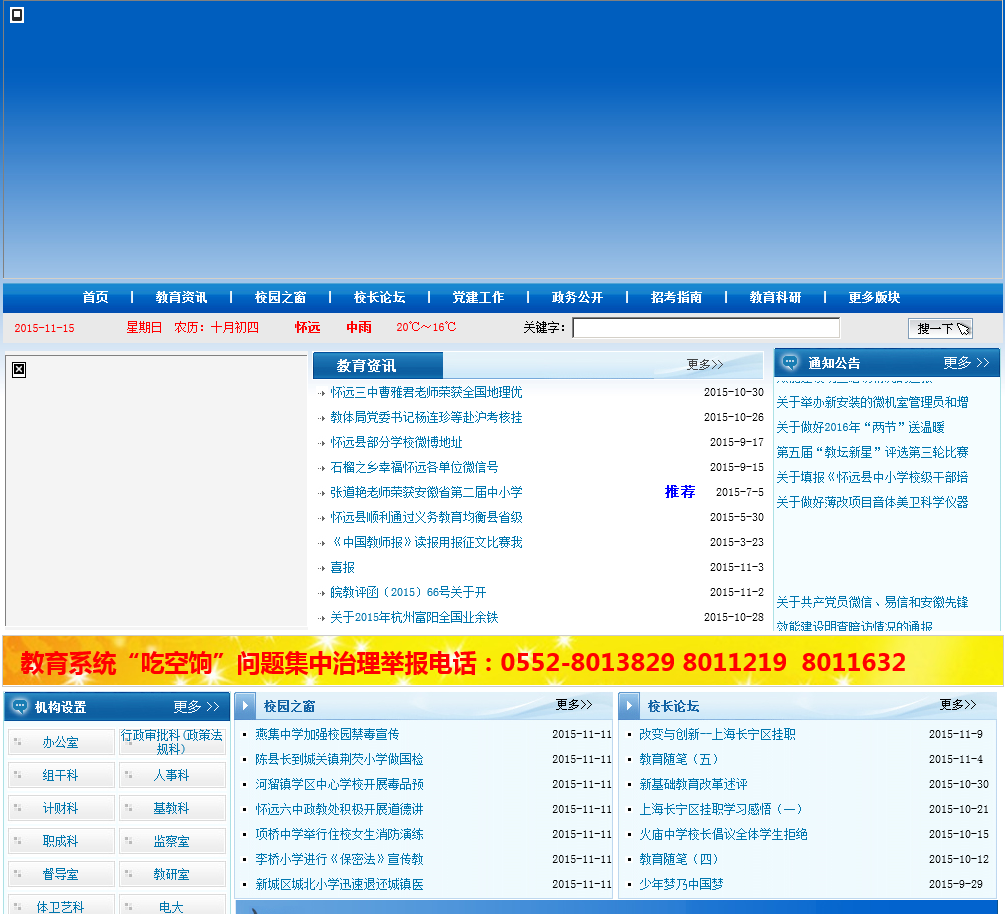Viewport: 1005px width, 914px height.
Task: Open 更多>> in the 校长论坛 section
Action: point(958,705)
